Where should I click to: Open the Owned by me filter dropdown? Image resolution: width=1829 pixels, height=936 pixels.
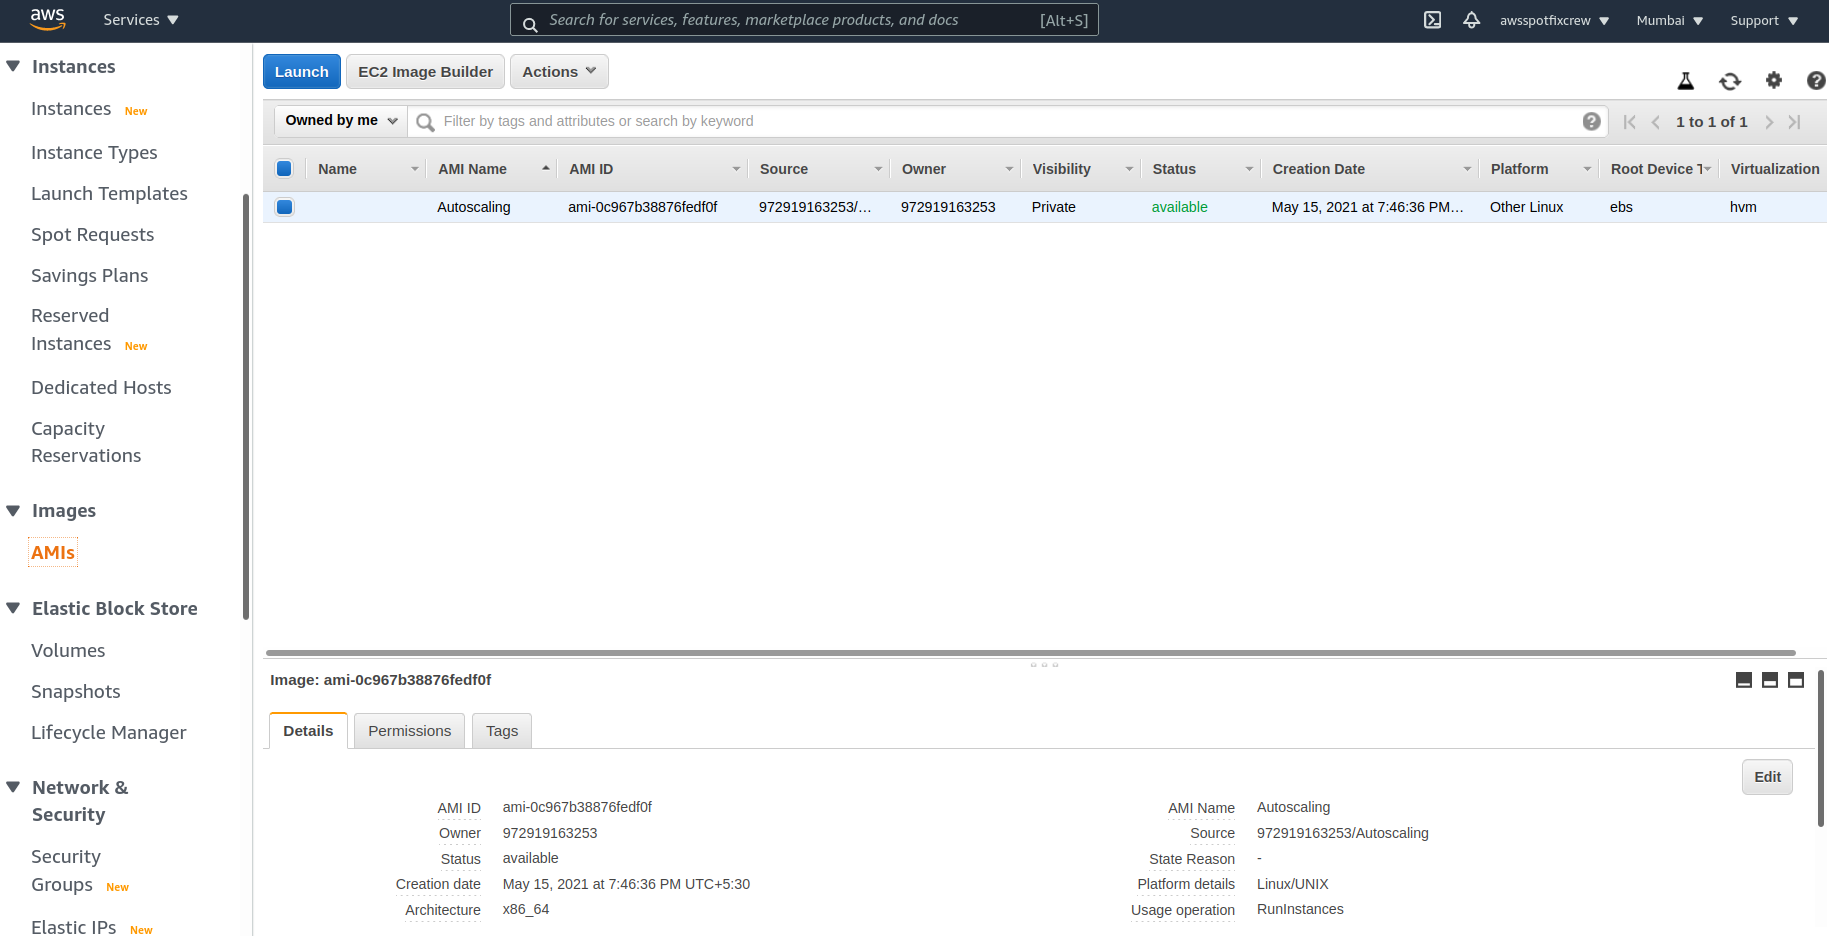pos(341,121)
